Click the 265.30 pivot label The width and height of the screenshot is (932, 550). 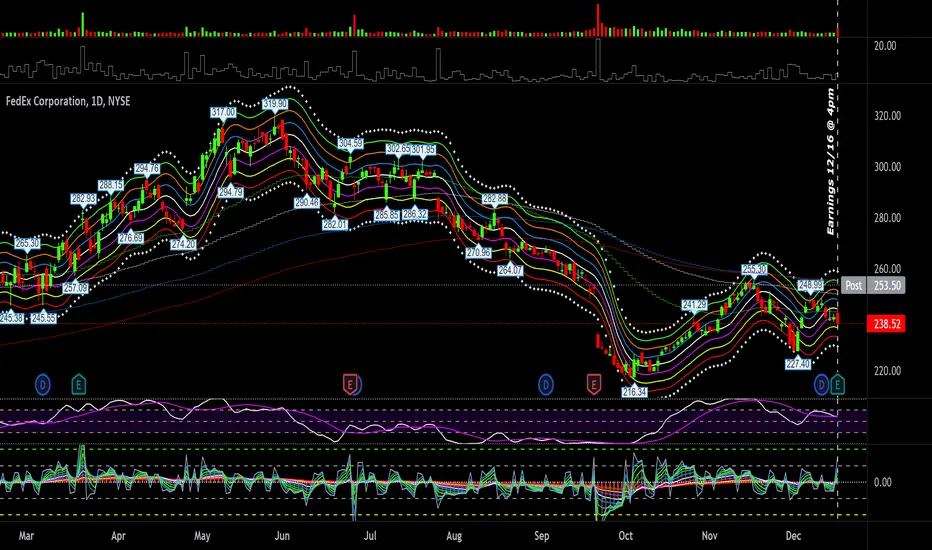click(x=27, y=243)
